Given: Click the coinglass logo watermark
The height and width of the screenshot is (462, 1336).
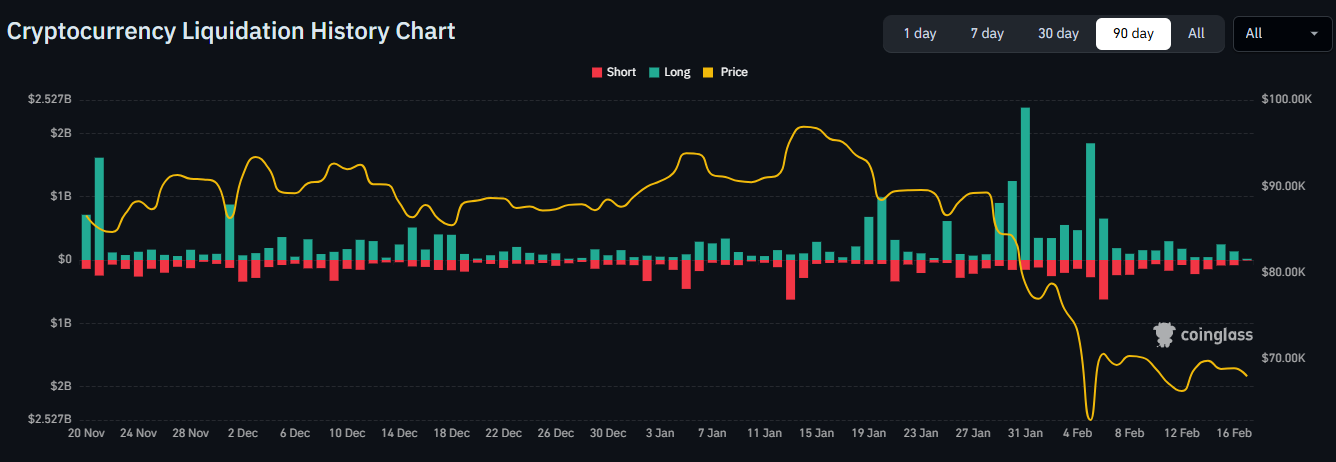Looking at the screenshot, I should (x=1202, y=335).
